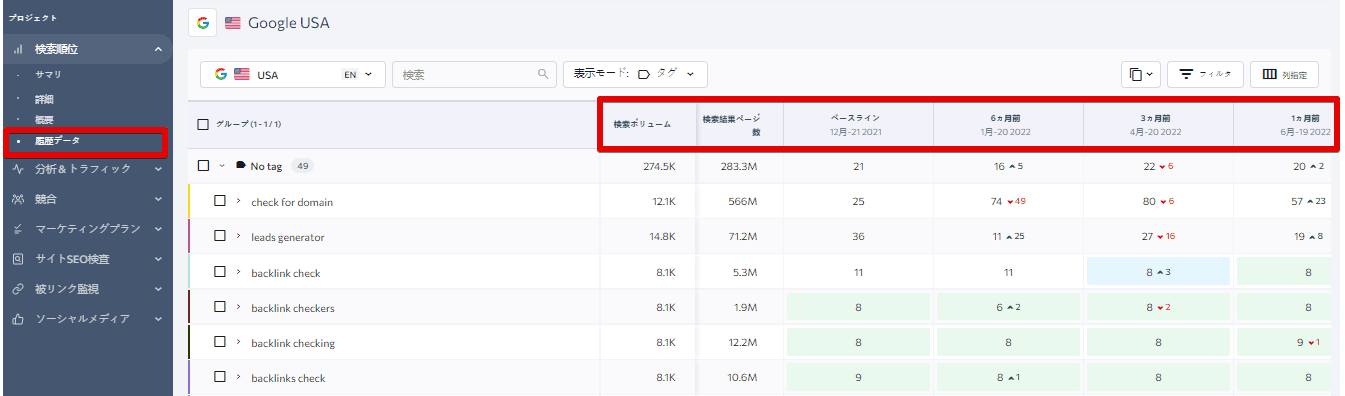1345x396 pixels.
Task: Tick the checkbox for leads generator
Action: (x=220, y=237)
